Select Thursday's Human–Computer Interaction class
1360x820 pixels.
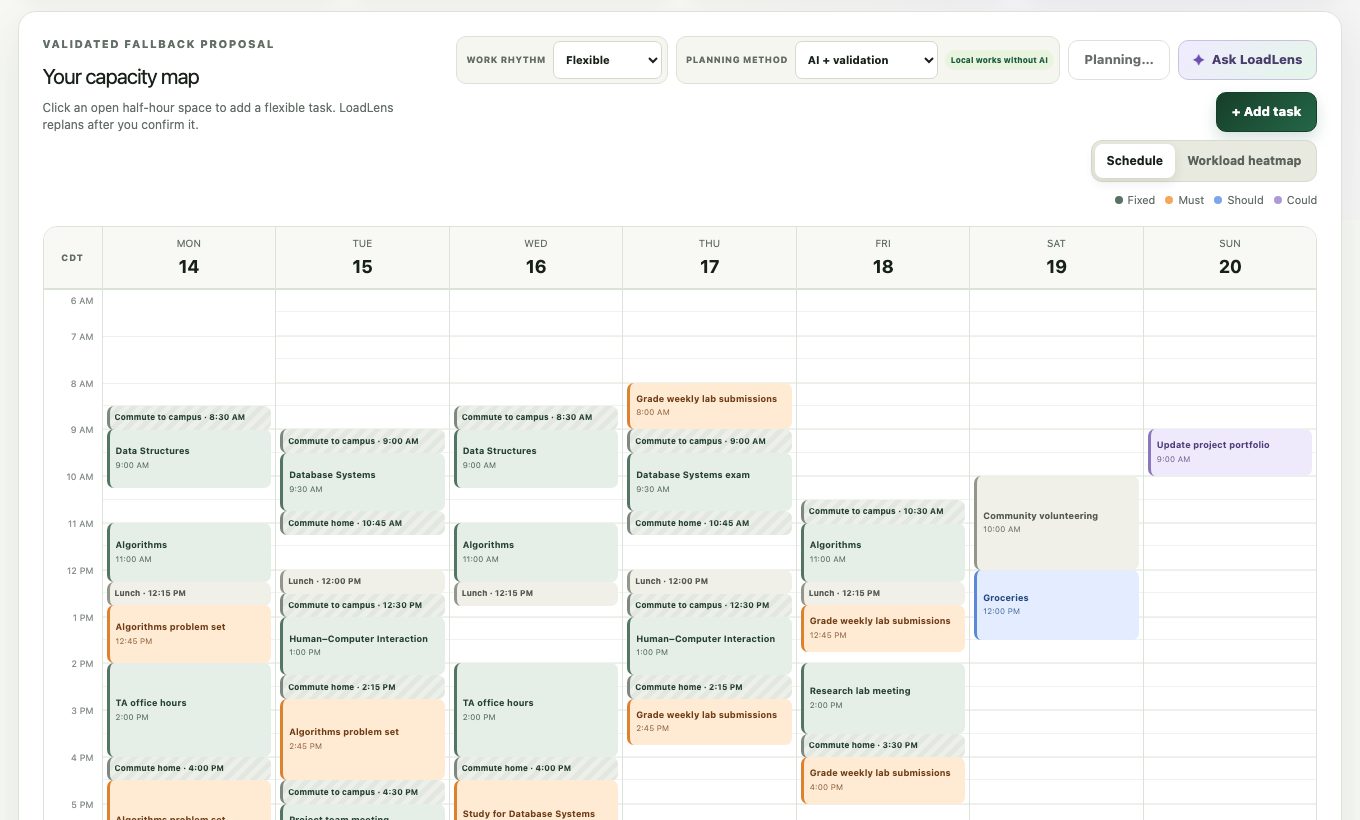(710, 646)
